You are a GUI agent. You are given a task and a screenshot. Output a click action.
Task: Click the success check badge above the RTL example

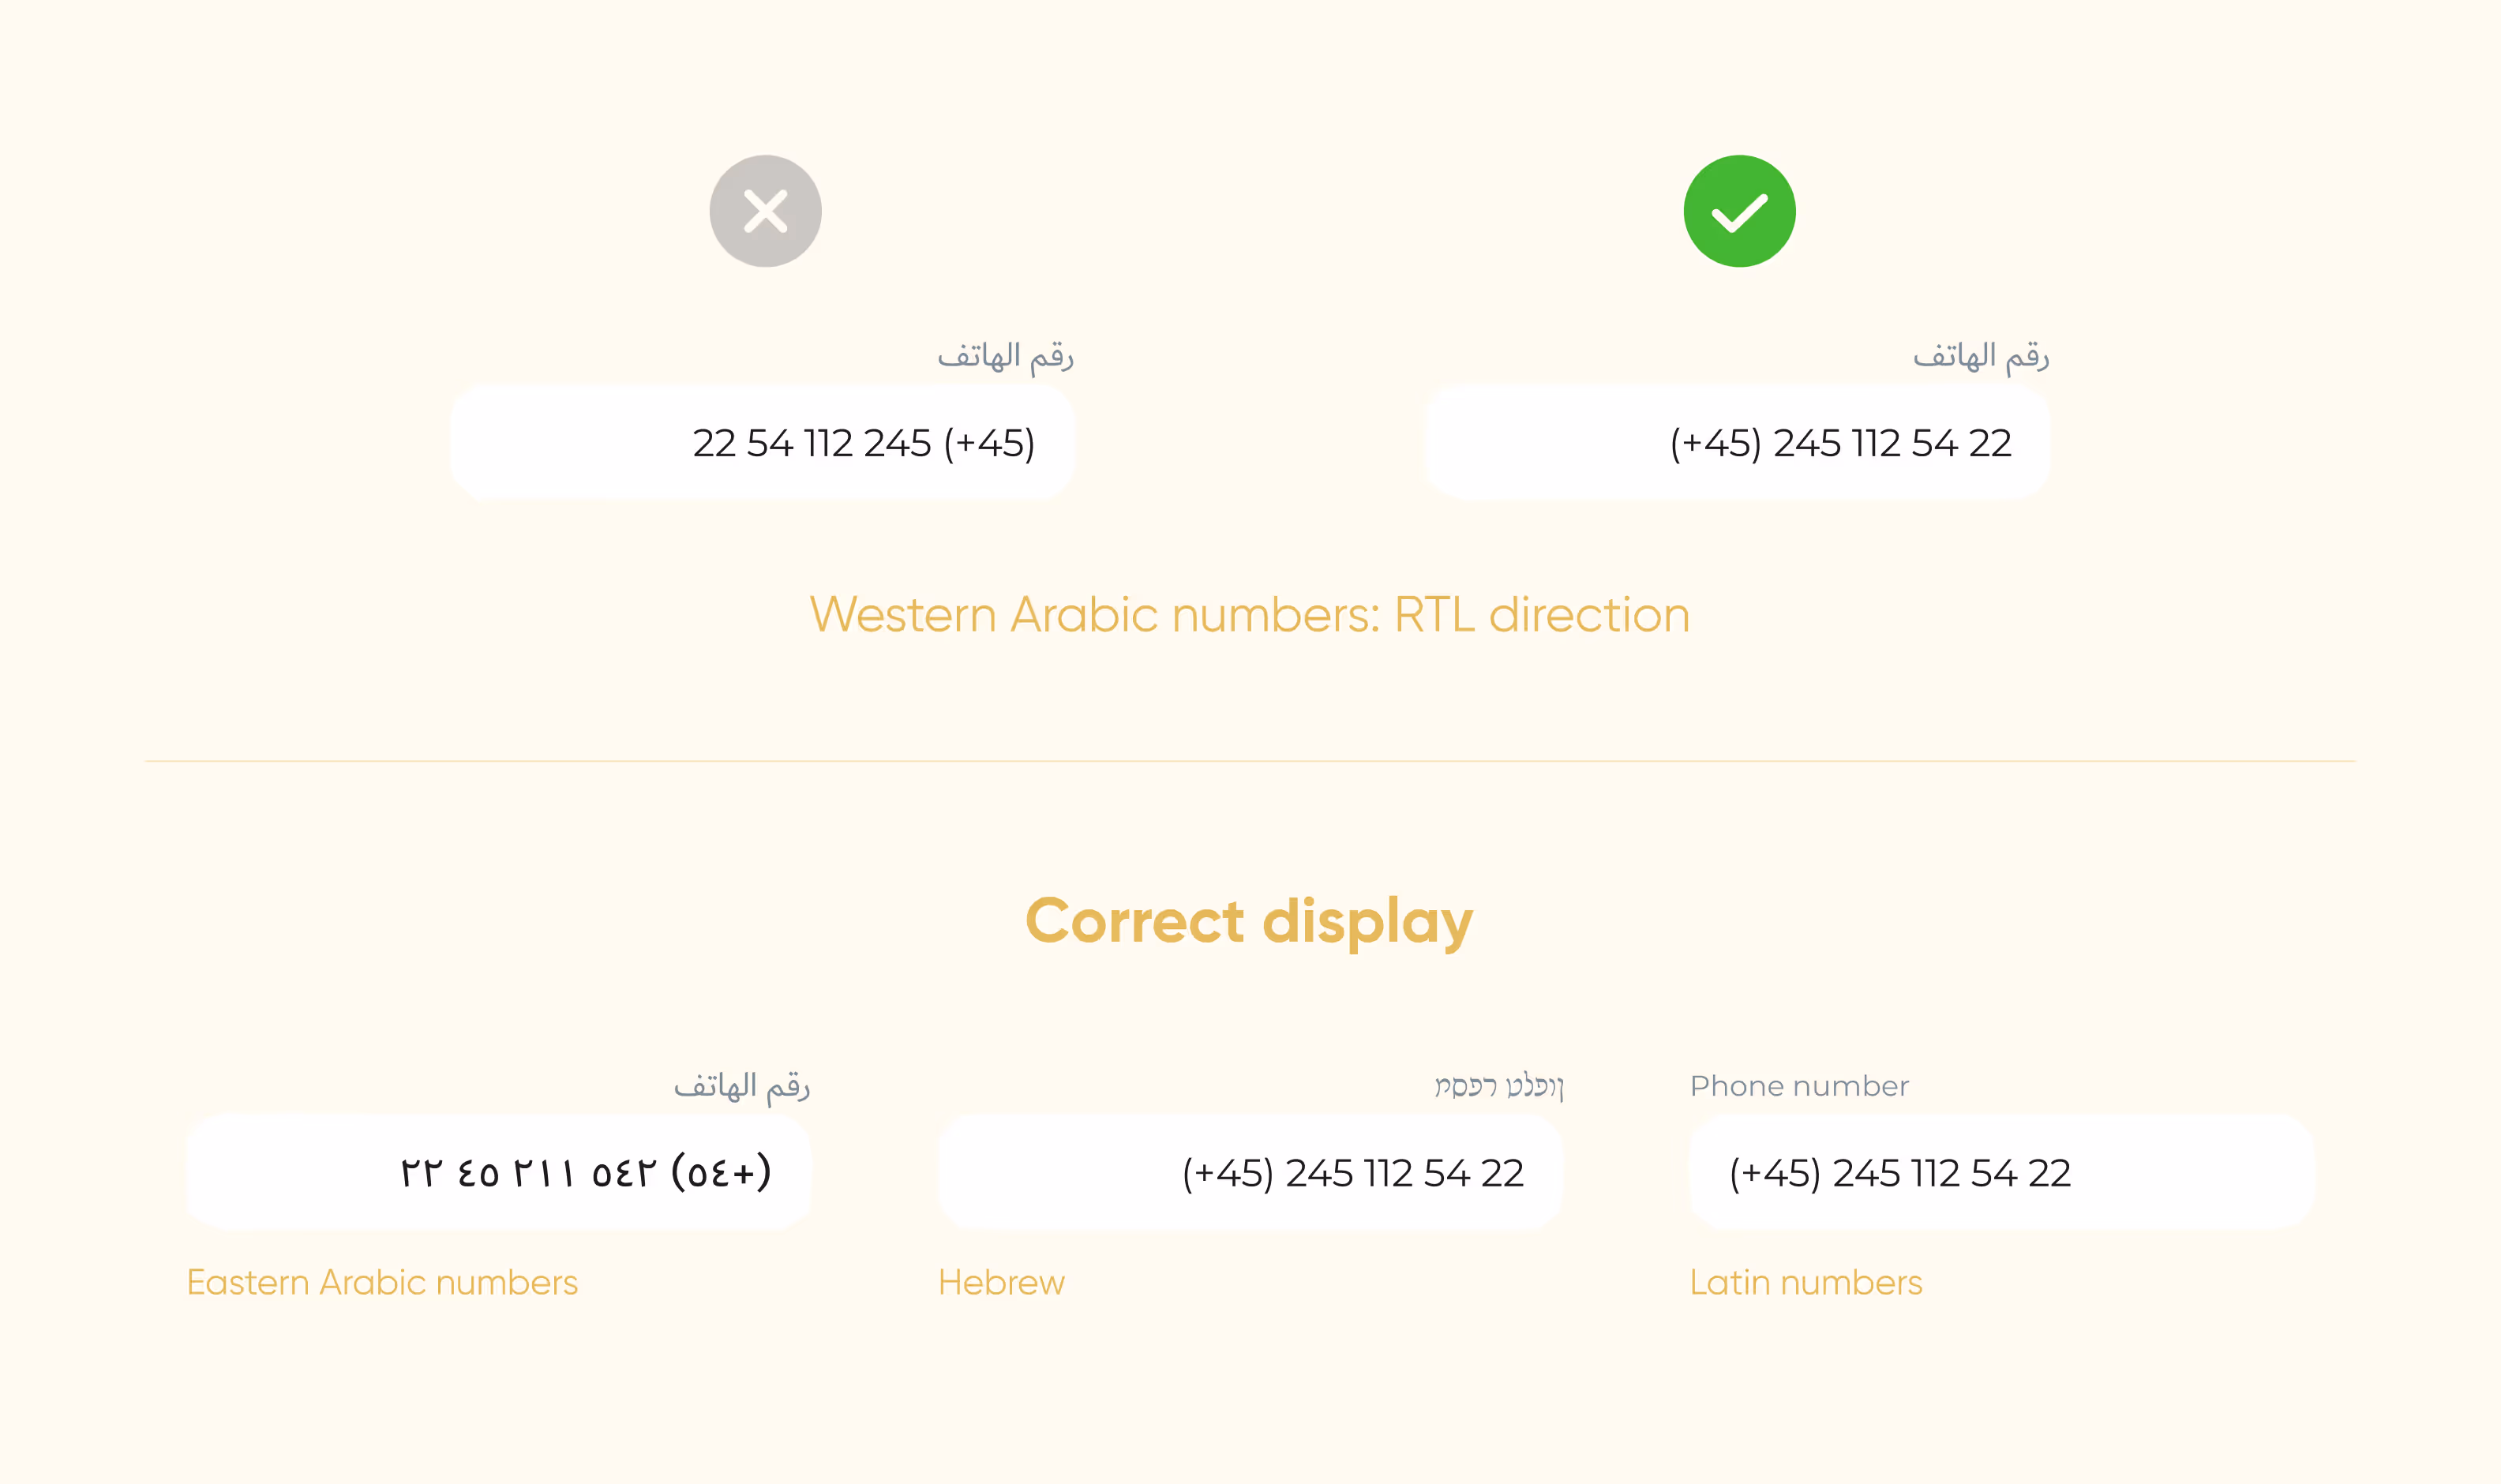(x=1739, y=210)
